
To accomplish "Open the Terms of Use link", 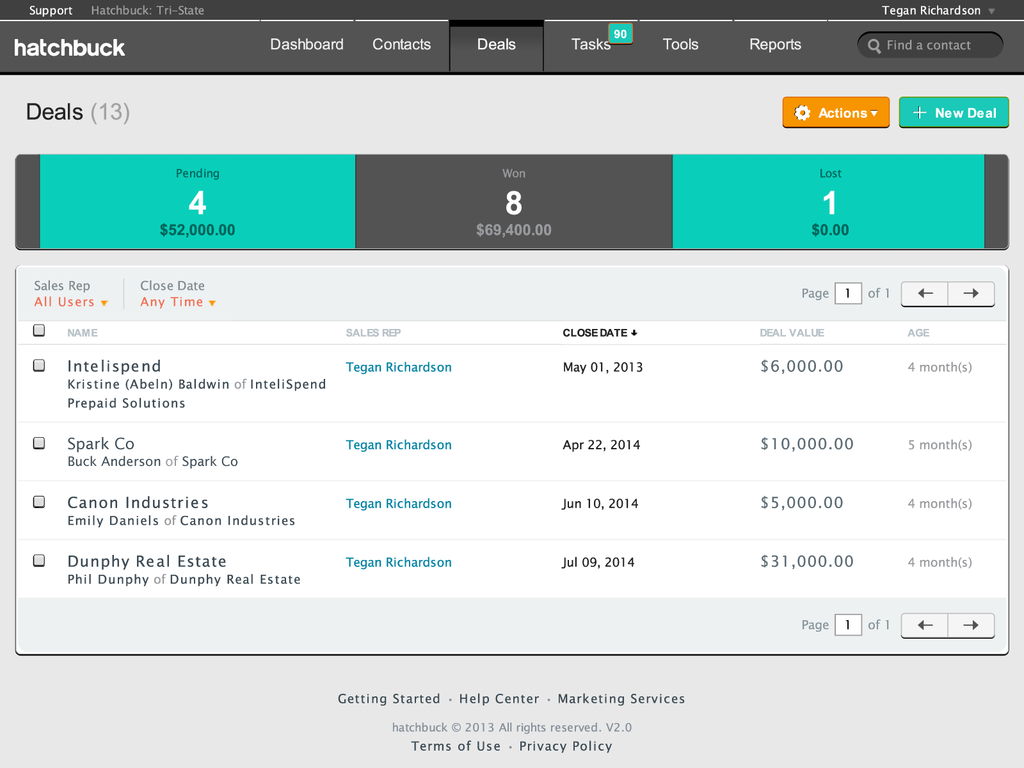I will (x=456, y=746).
